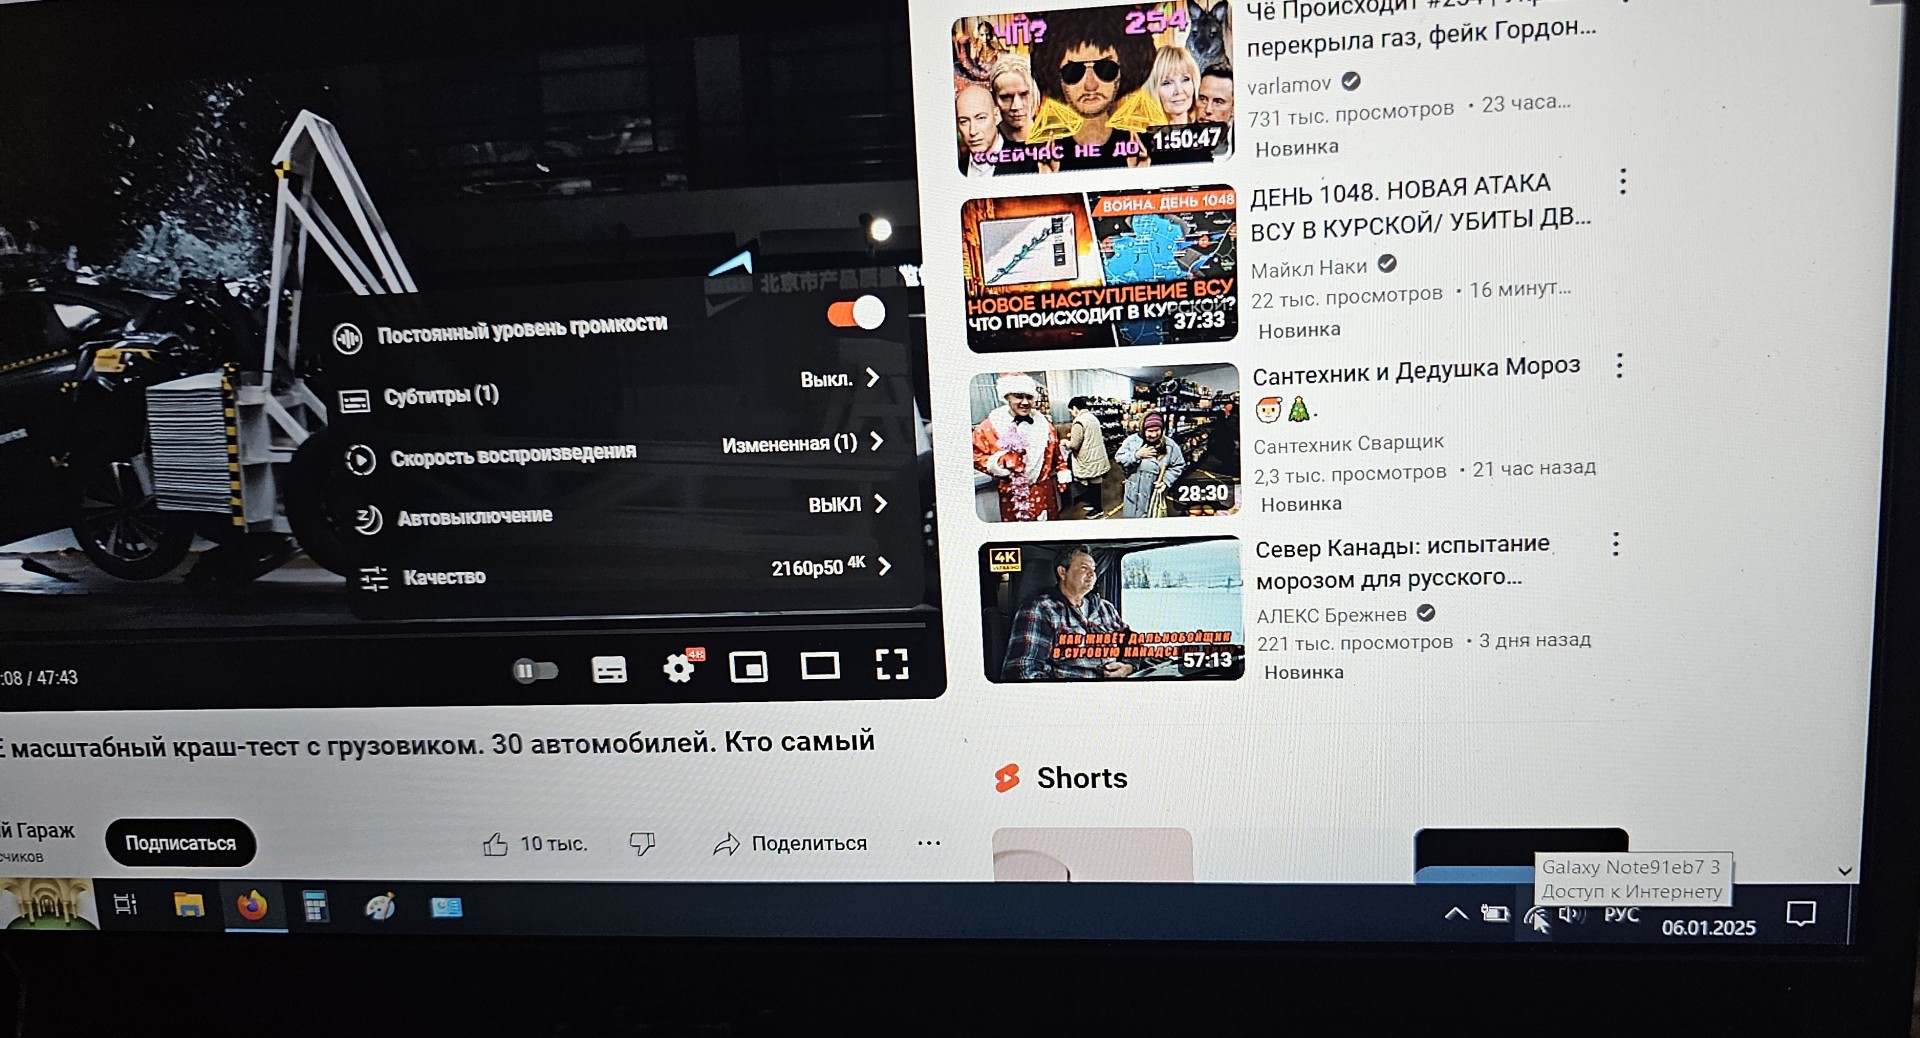
Task: Click the 2160p50 4K quality value
Action: [x=818, y=567]
